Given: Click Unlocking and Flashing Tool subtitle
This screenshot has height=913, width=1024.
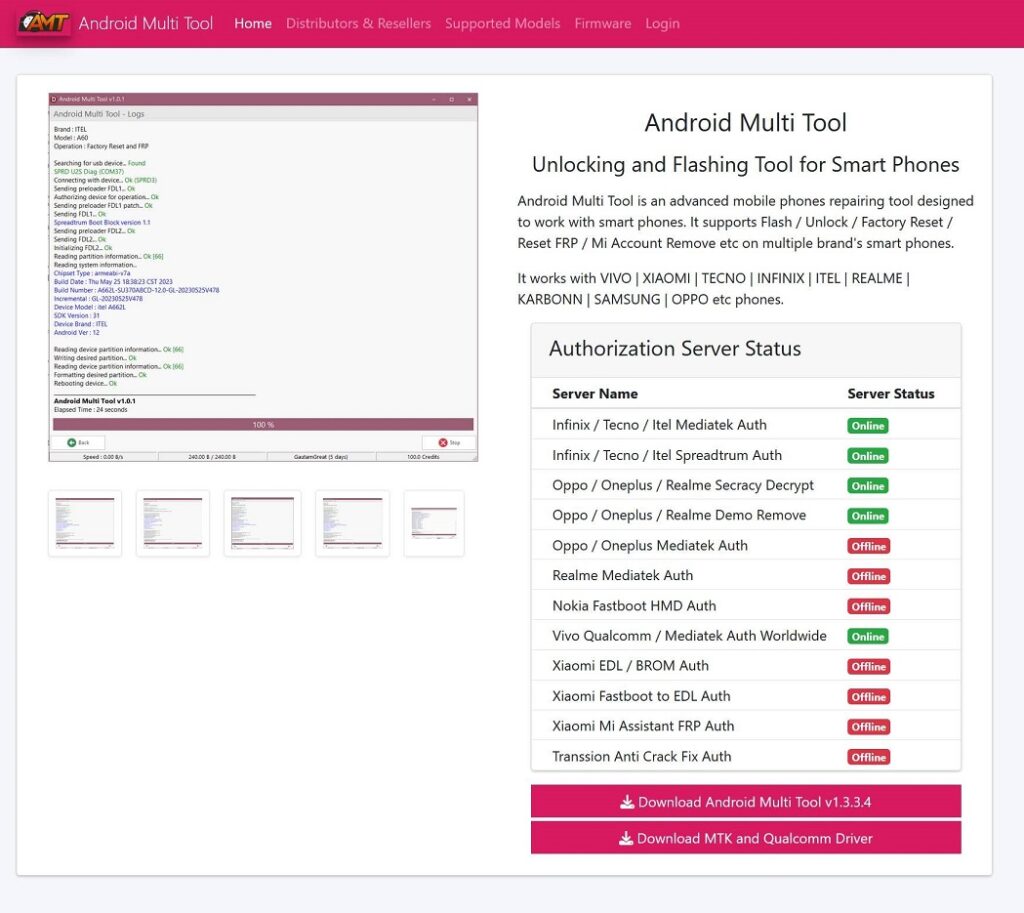Looking at the screenshot, I should (746, 165).
